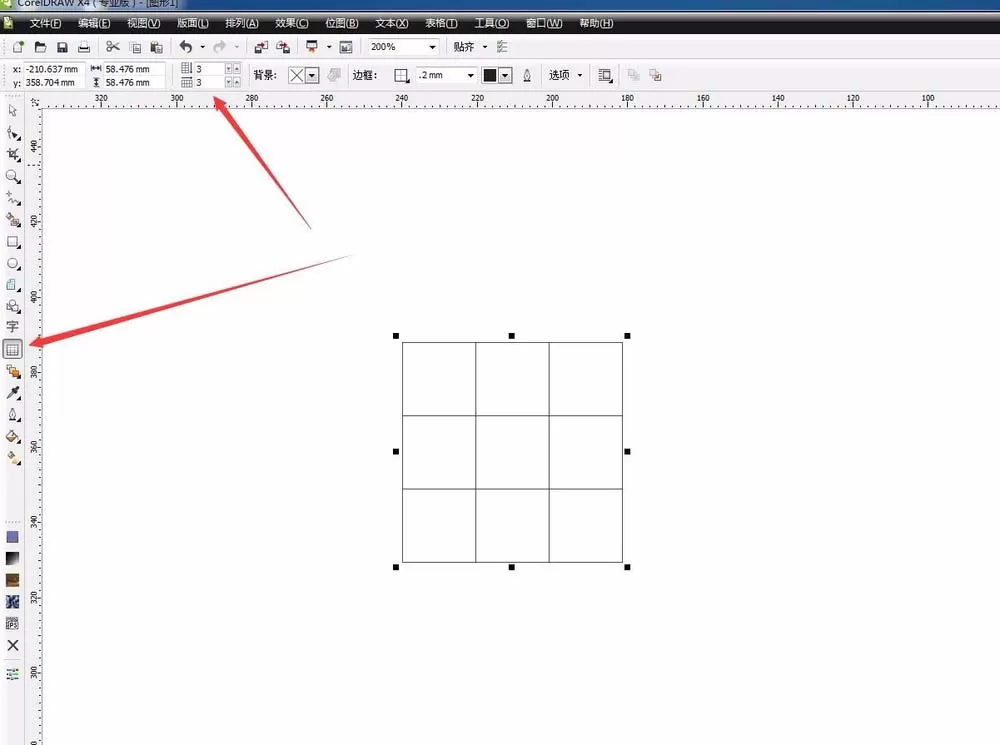
Task: Click the Undo arrow icon
Action: (186, 47)
